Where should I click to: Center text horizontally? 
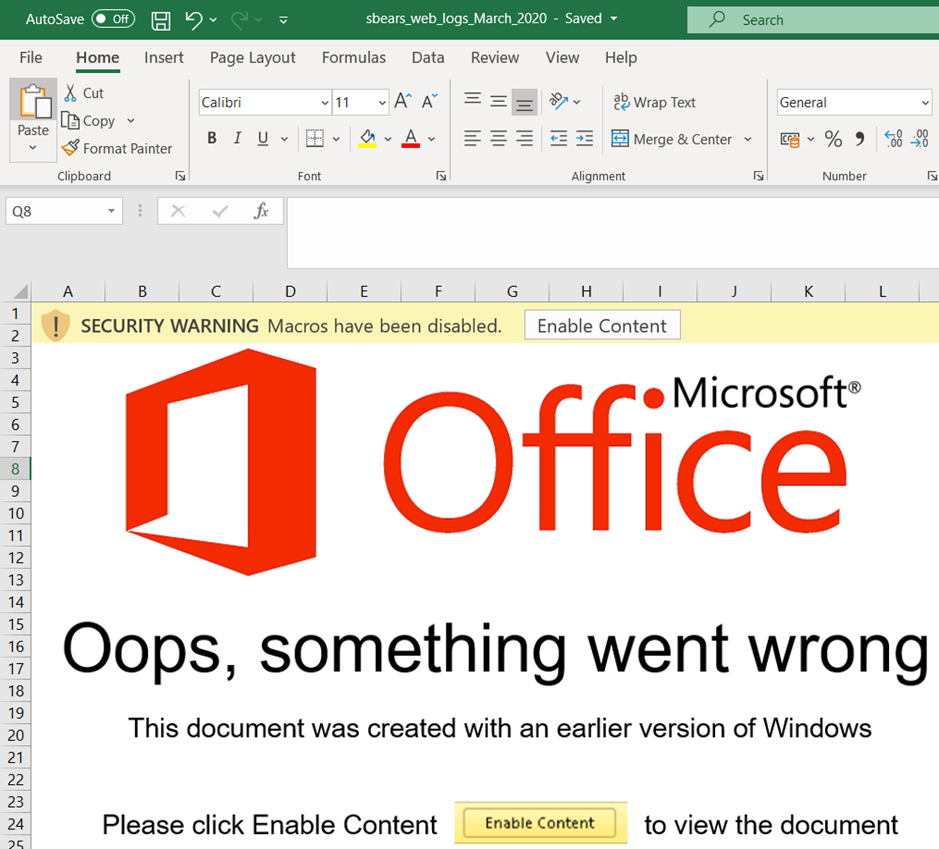[x=498, y=138]
